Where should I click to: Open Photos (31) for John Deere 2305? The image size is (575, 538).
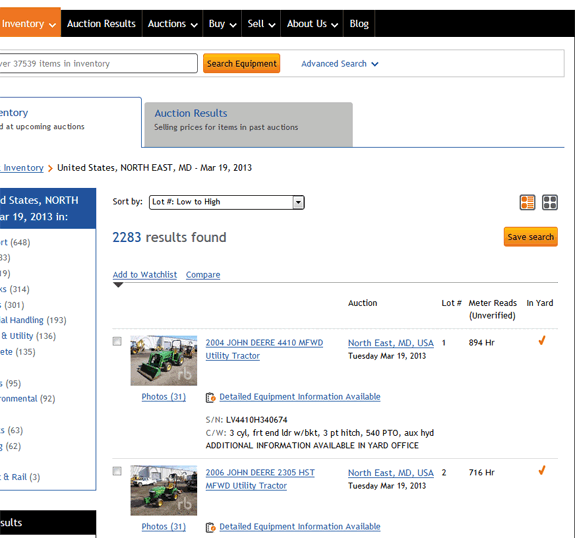click(x=164, y=527)
